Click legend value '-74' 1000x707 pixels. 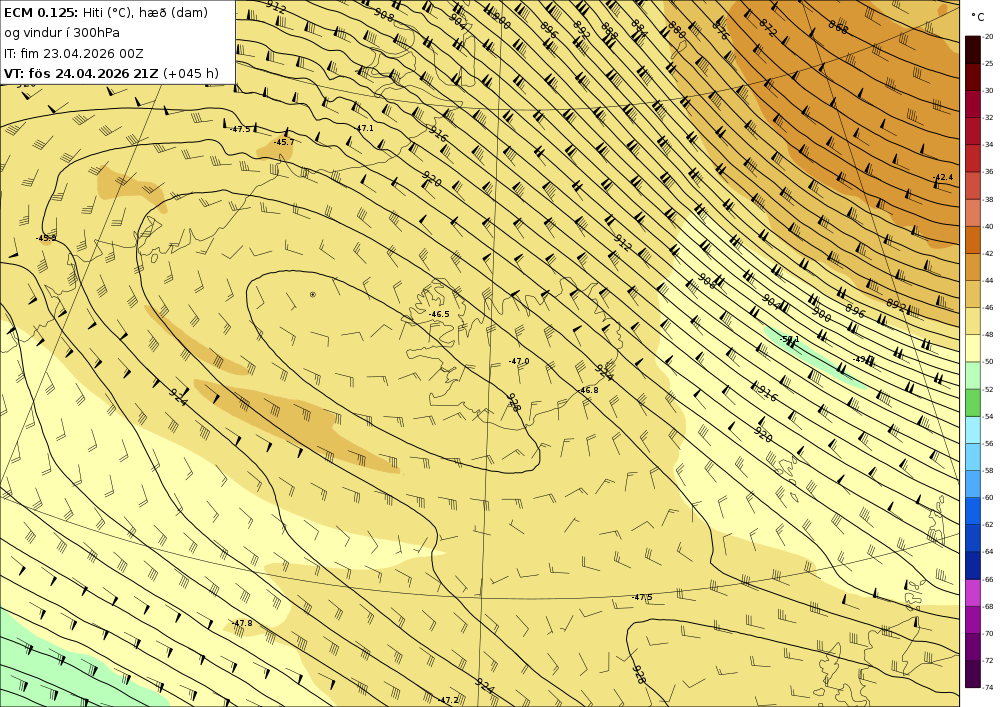989,687
